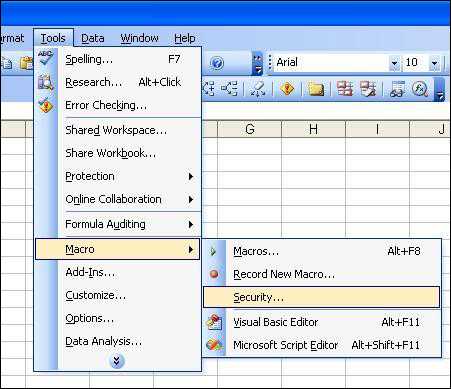Click the New Comment yellow note icon
The width and height of the screenshot is (451, 389).
pyautogui.click(x=316, y=89)
